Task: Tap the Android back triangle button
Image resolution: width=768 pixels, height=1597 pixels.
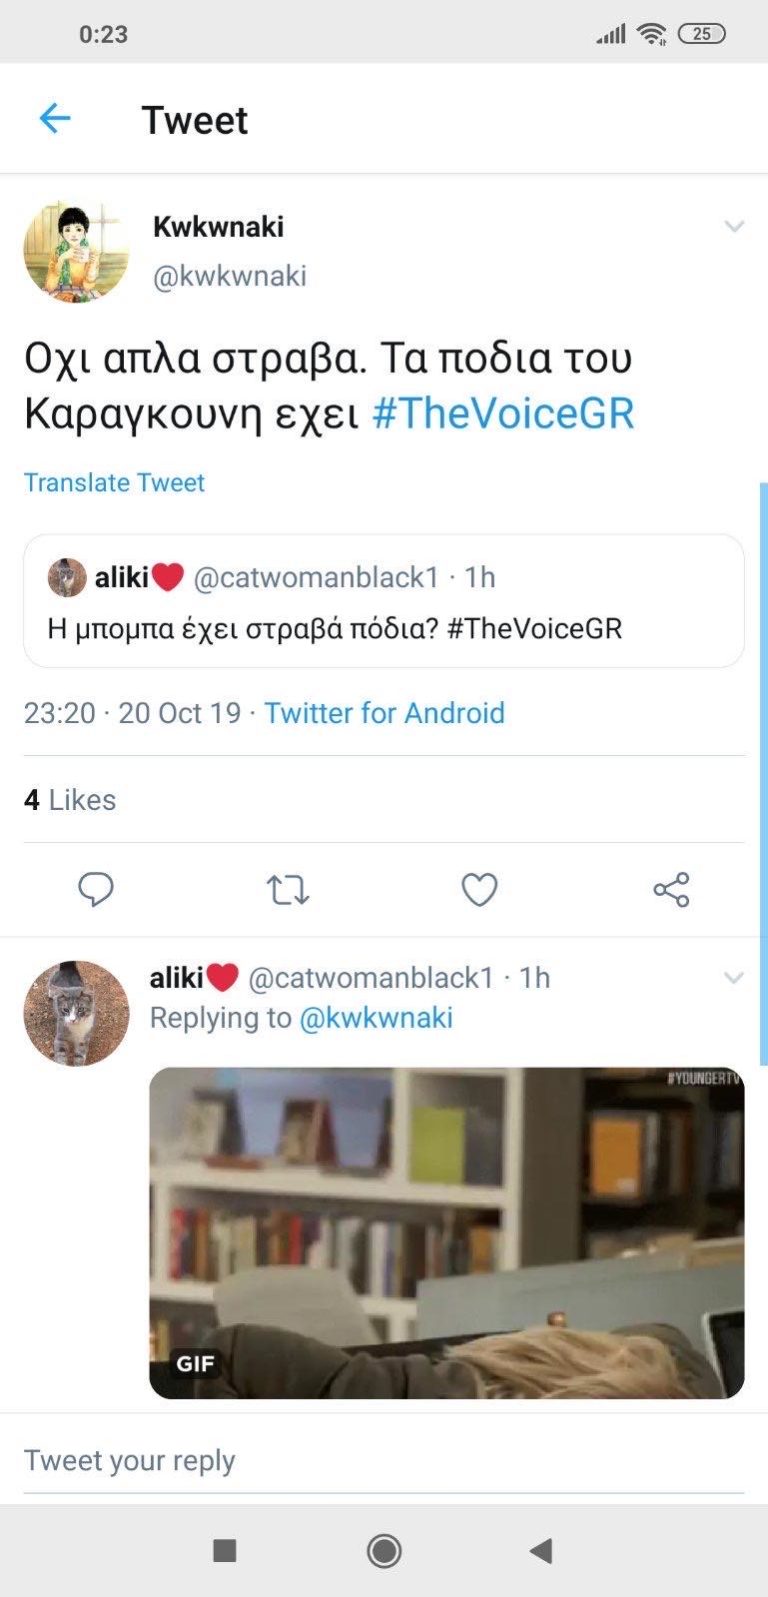Action: pos(541,1550)
